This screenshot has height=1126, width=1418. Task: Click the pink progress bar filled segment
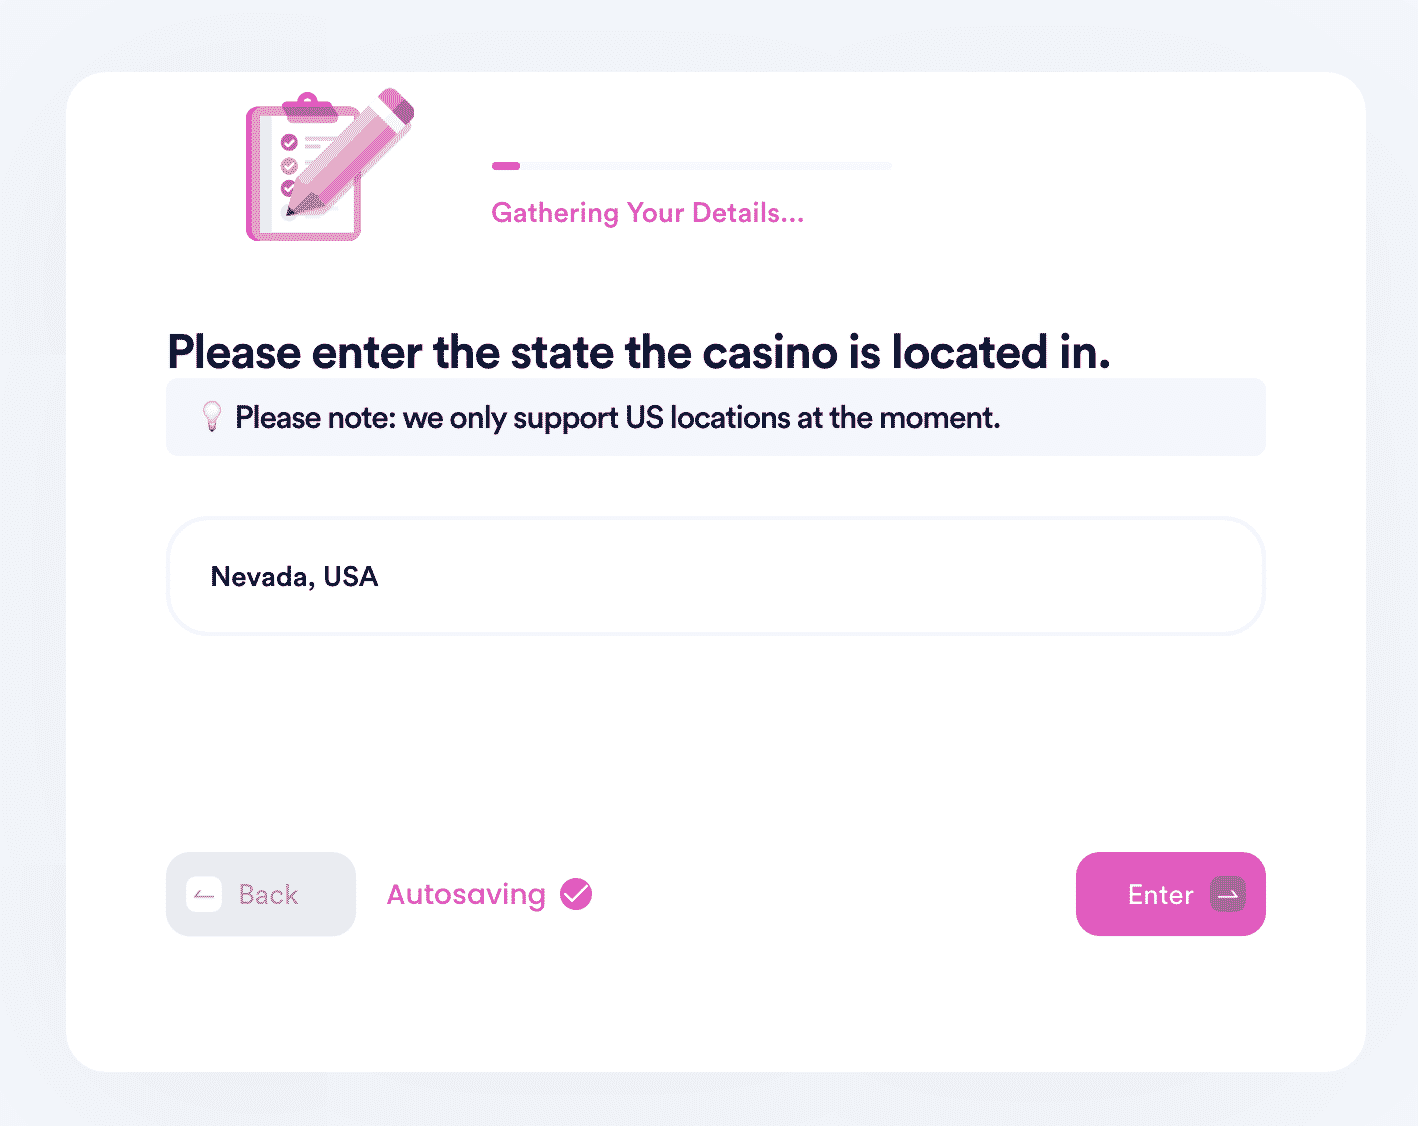coord(506,166)
